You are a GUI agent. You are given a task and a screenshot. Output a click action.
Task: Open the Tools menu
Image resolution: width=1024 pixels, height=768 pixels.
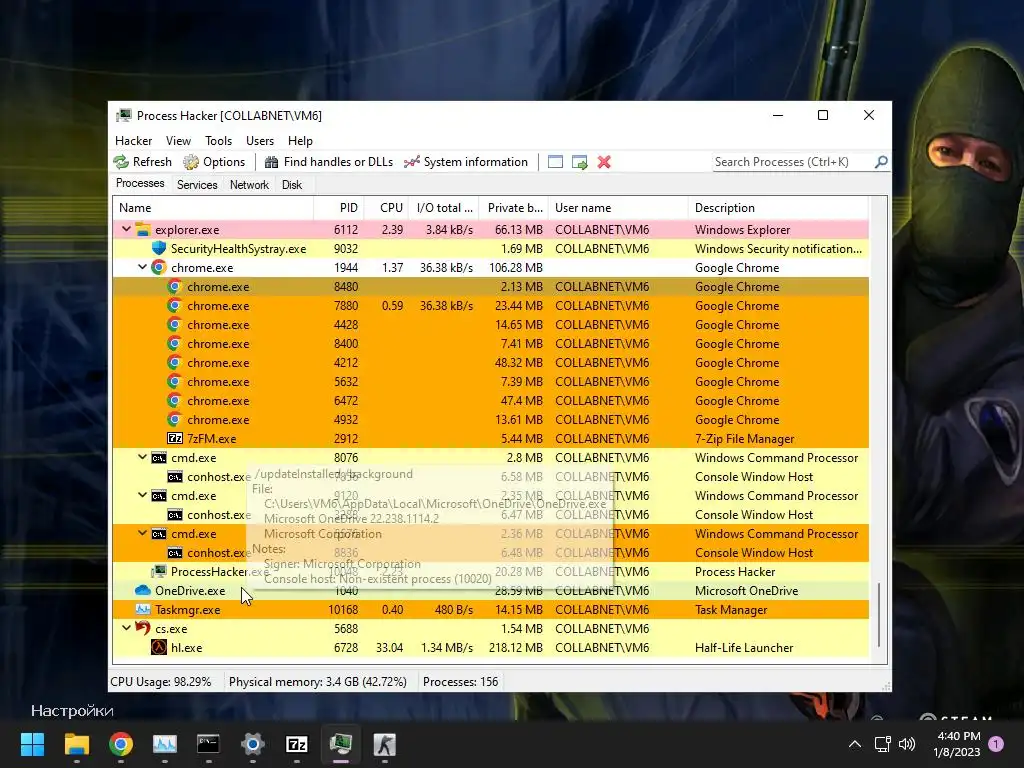pos(218,140)
